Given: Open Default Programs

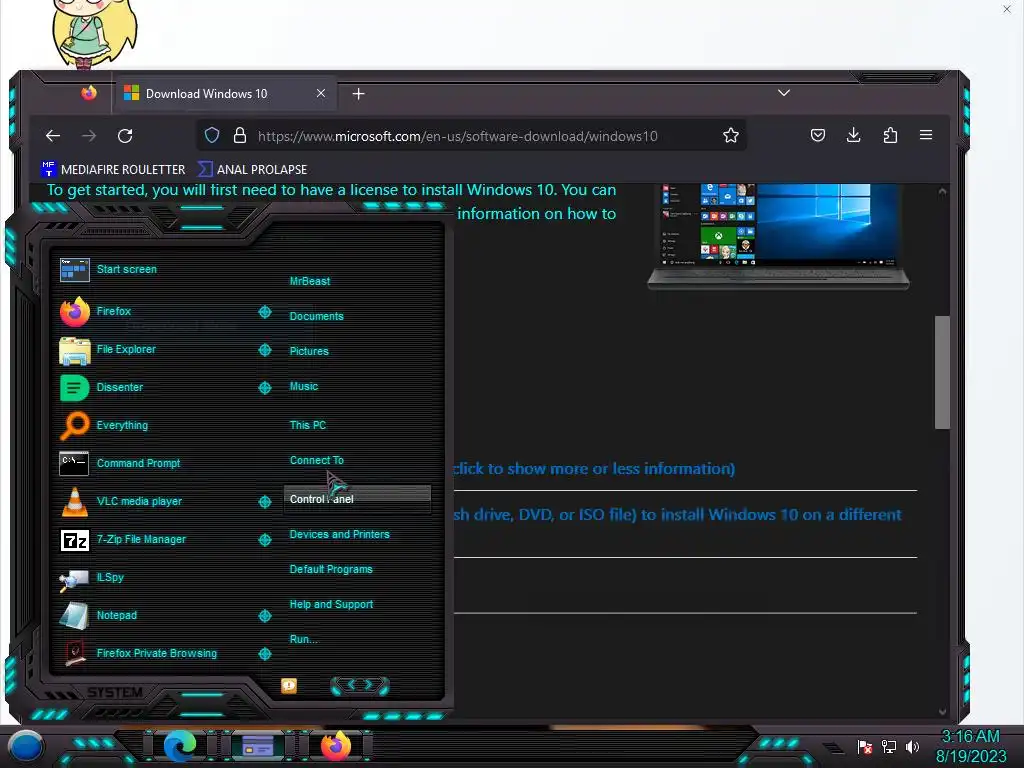Looking at the screenshot, I should [331, 569].
